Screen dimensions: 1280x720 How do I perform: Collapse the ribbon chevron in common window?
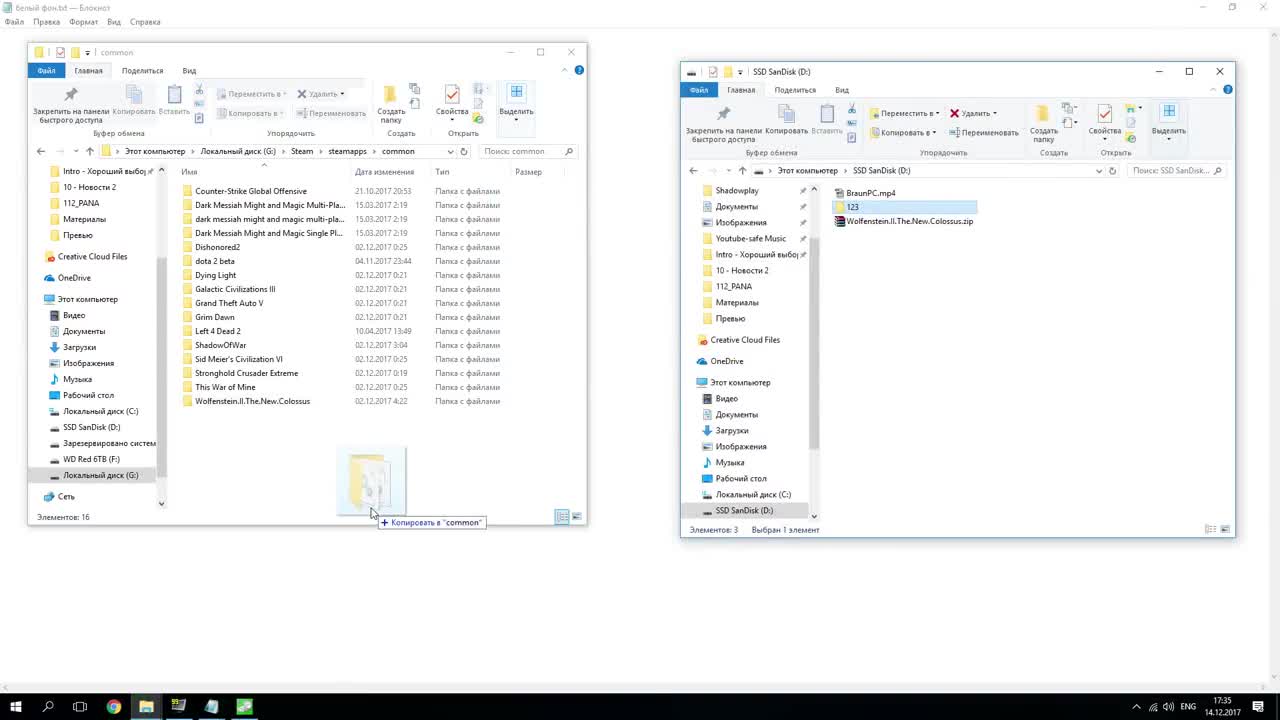pyautogui.click(x=565, y=70)
